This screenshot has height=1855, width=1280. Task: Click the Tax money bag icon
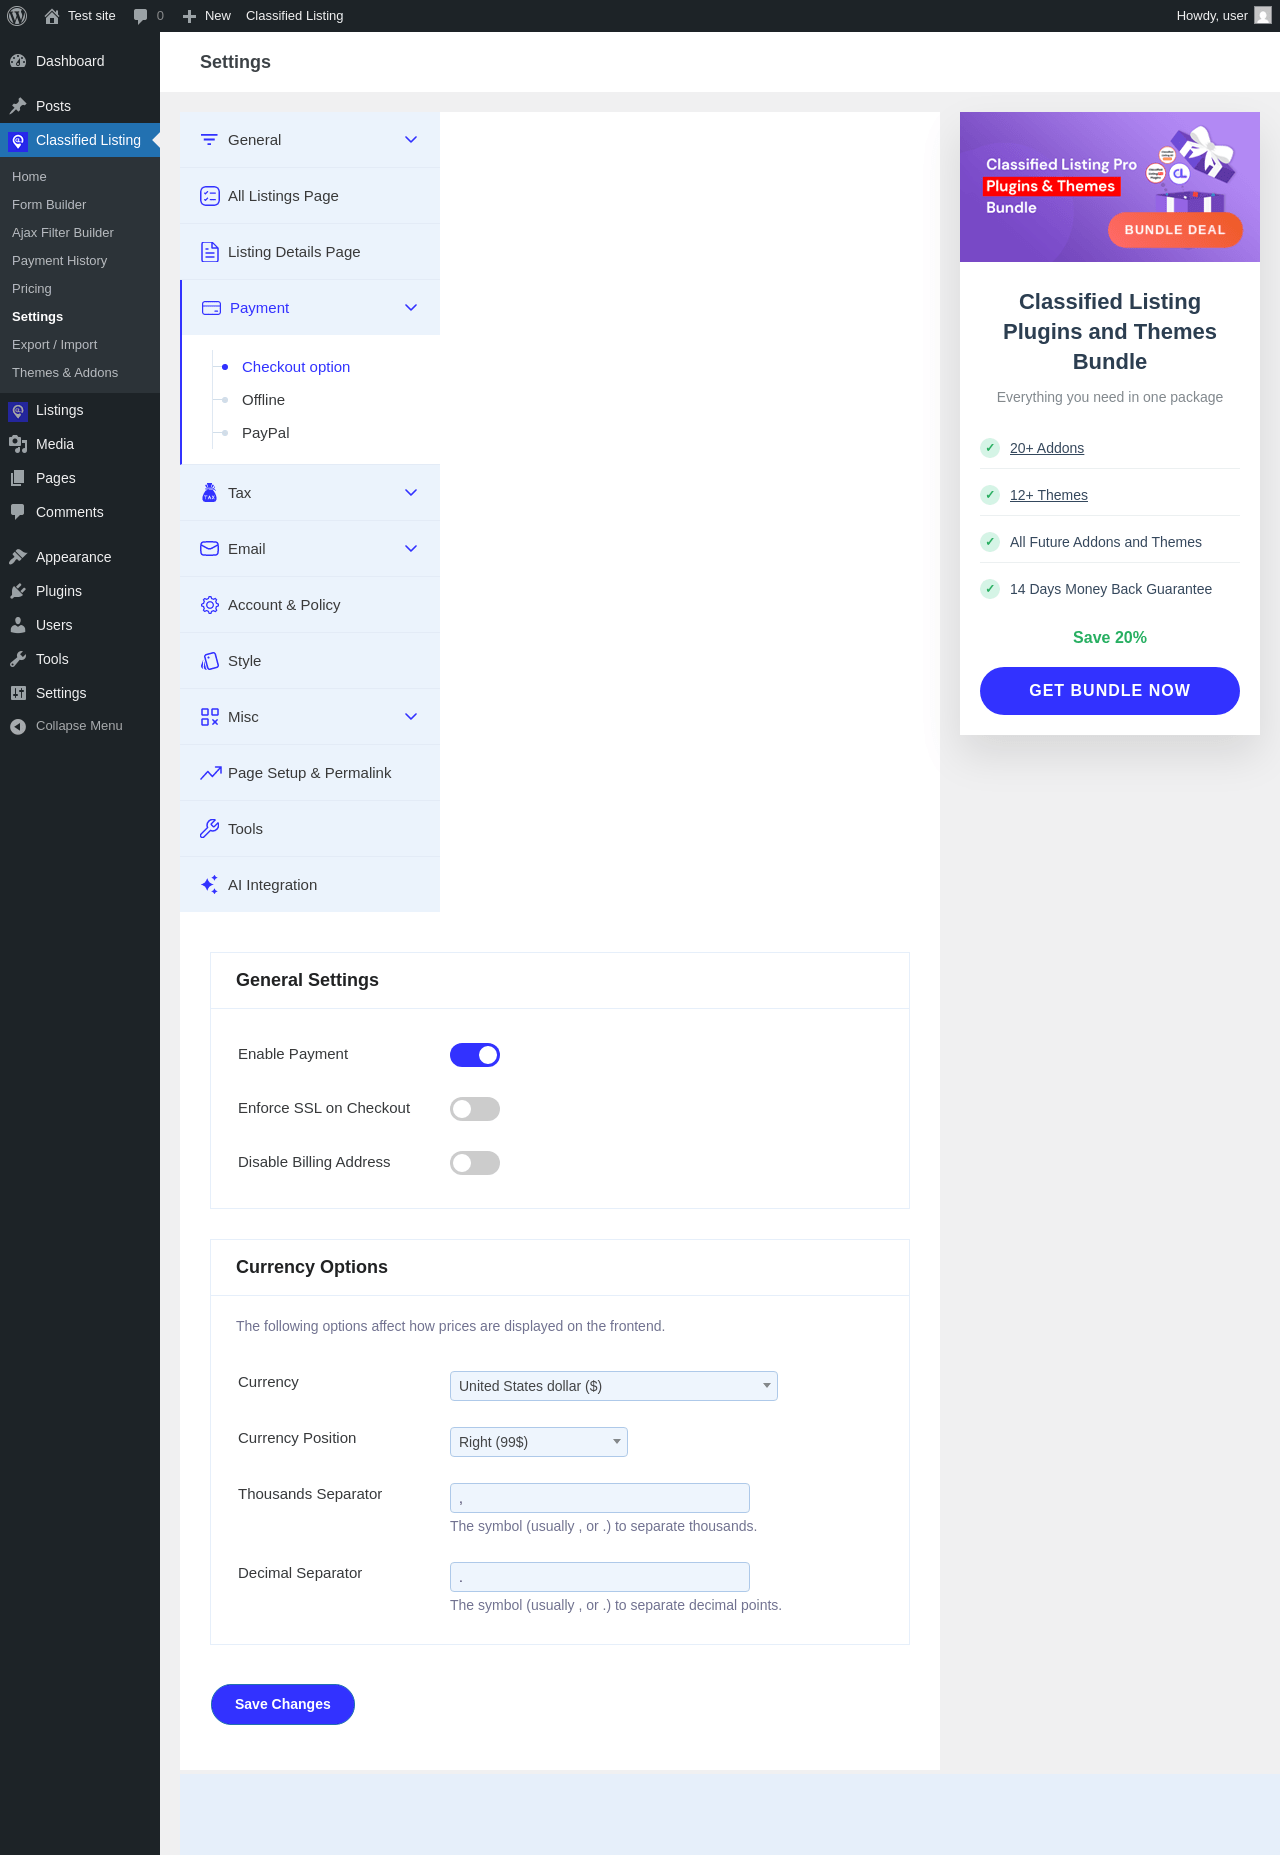(x=210, y=492)
